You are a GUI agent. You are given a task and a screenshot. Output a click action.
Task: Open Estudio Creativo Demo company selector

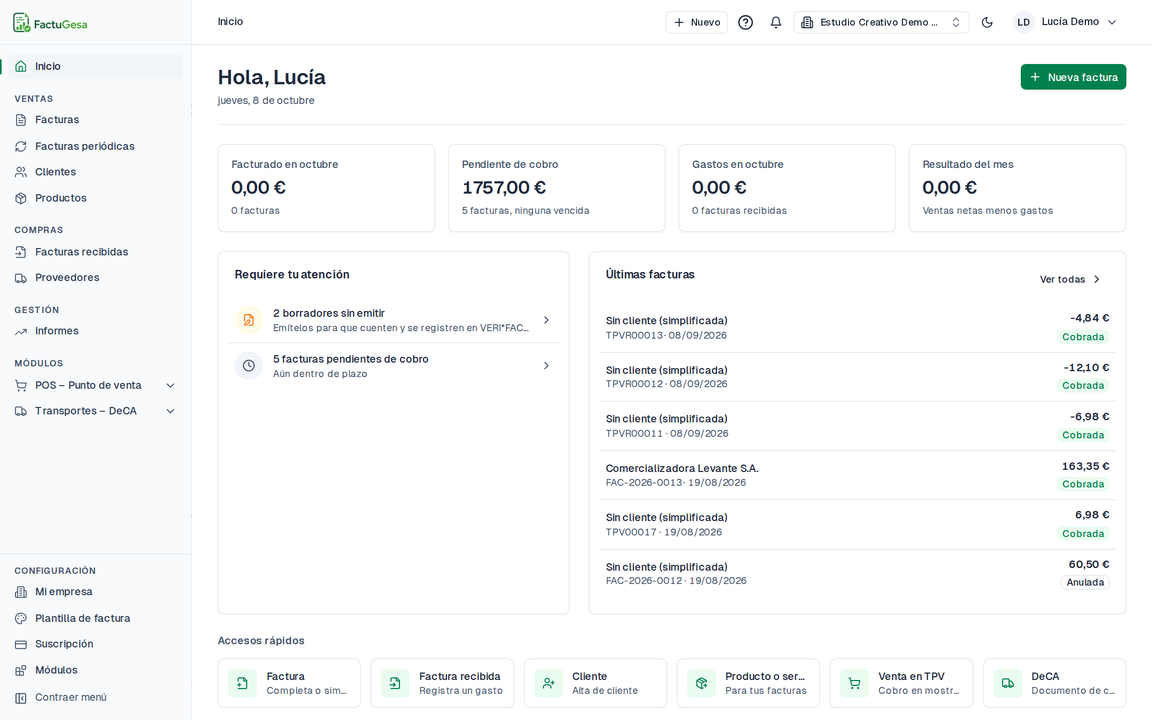click(x=881, y=22)
